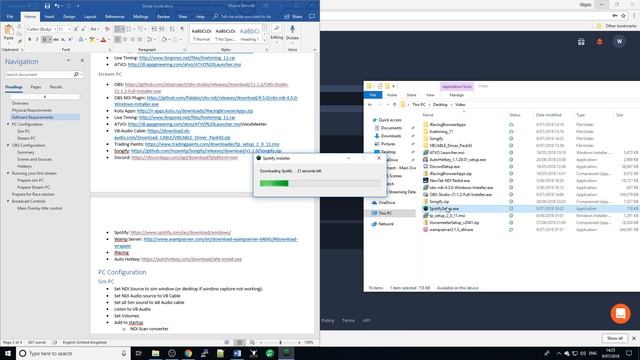Click the Save icon in Word's title bar

click(x=47, y=6)
